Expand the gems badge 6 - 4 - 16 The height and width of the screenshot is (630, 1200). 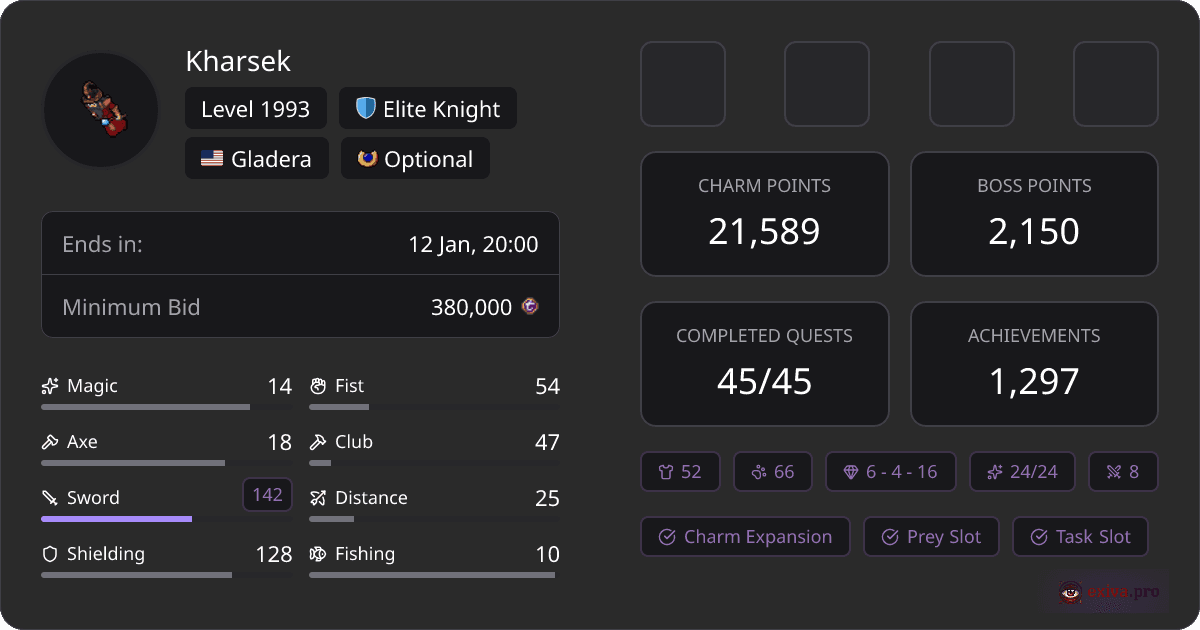pyautogui.click(x=890, y=471)
